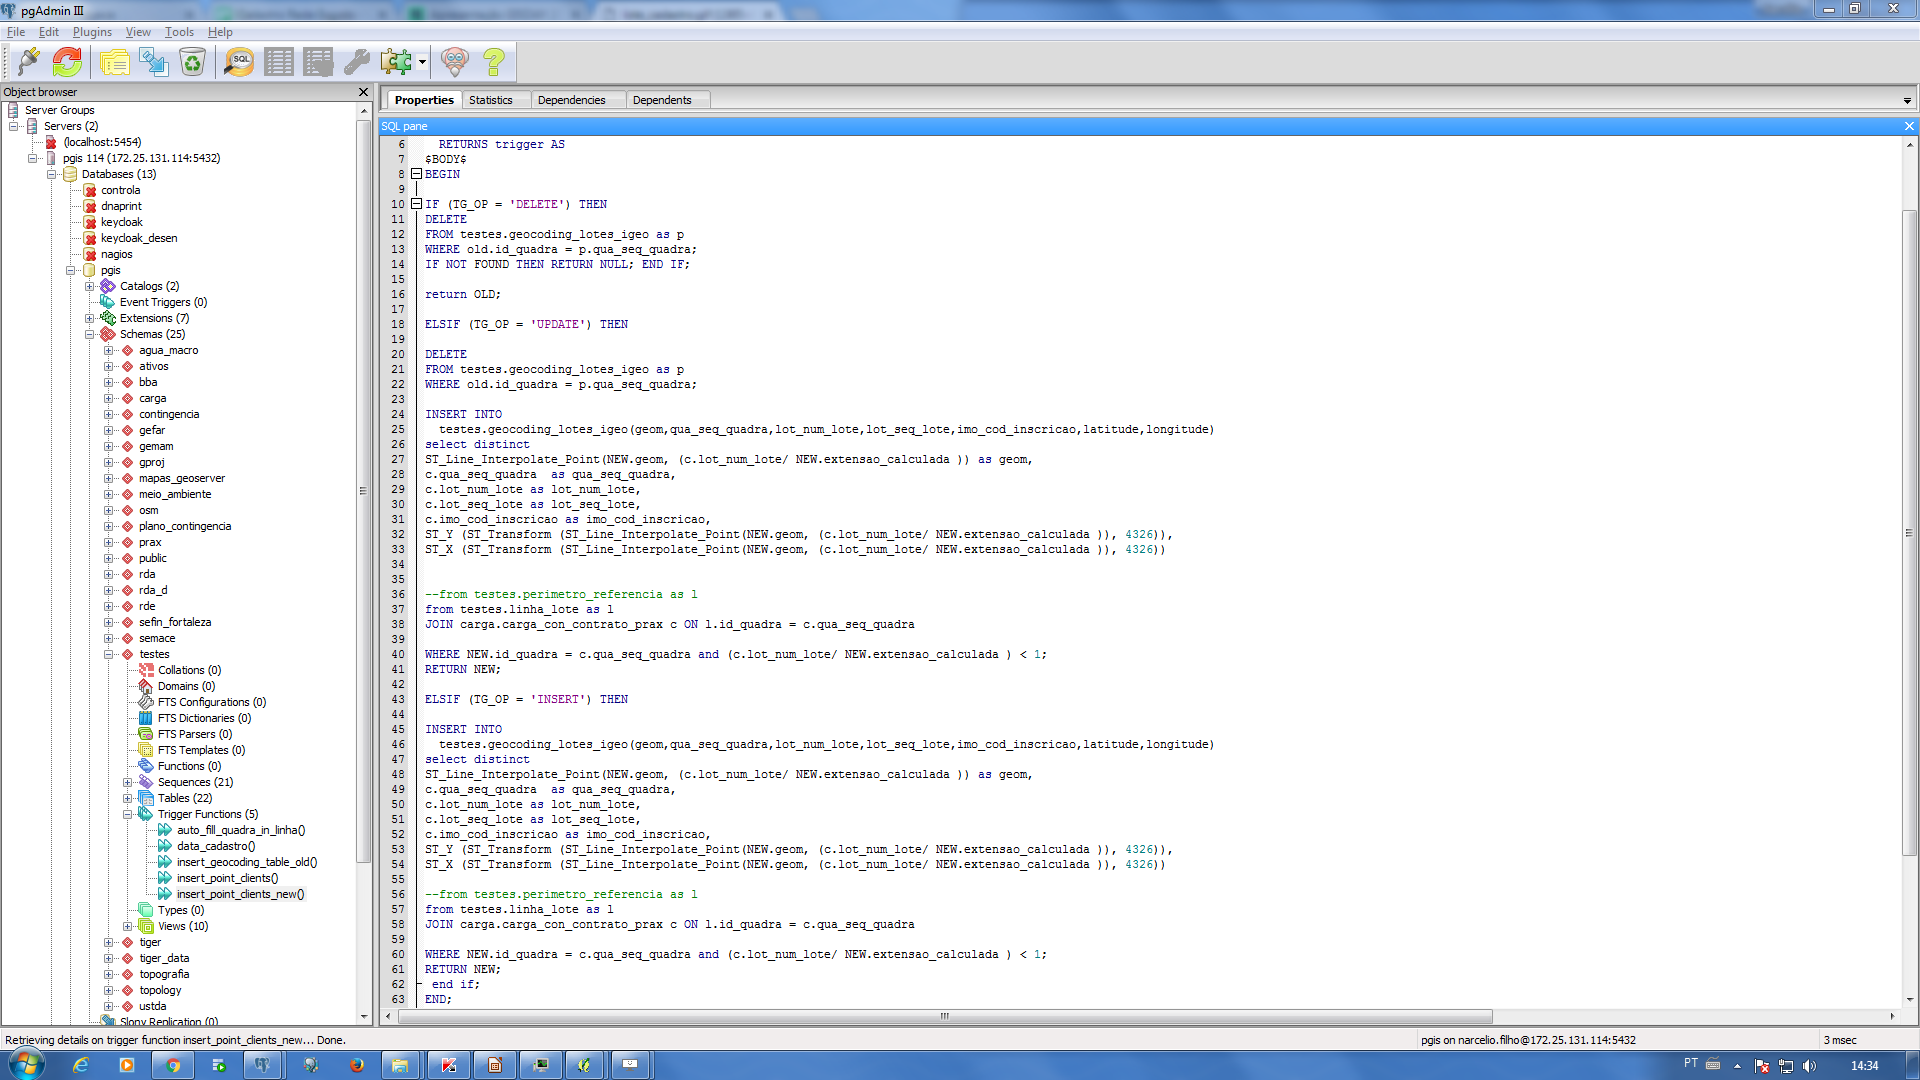Select insert_geocoding_table_old() trigger function
Viewport: 1920px width, 1080px height.
(246, 862)
